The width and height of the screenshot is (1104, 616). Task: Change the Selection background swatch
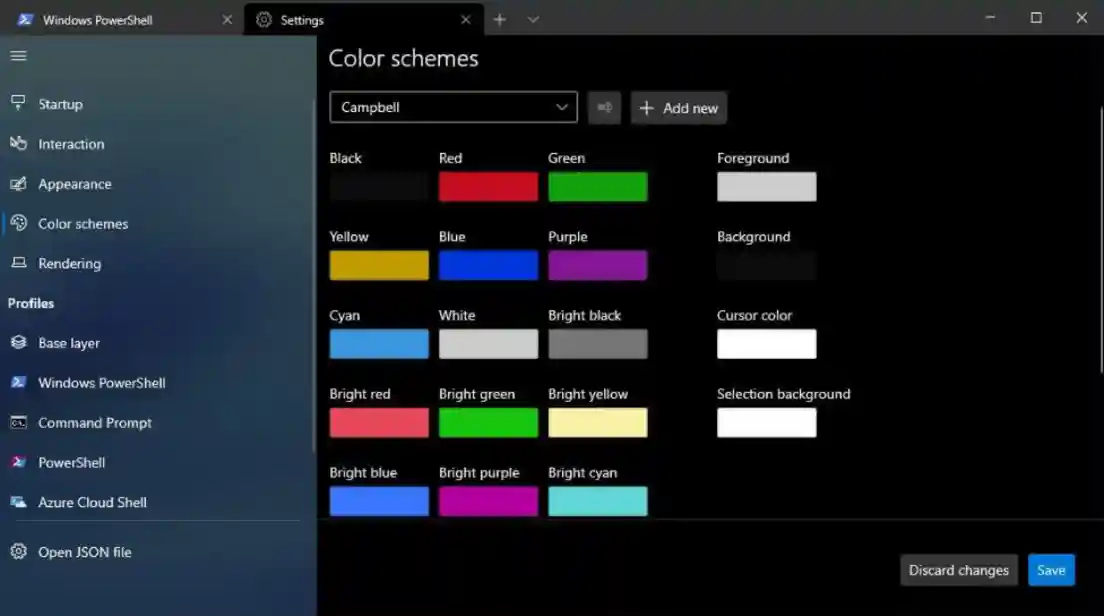click(x=767, y=423)
